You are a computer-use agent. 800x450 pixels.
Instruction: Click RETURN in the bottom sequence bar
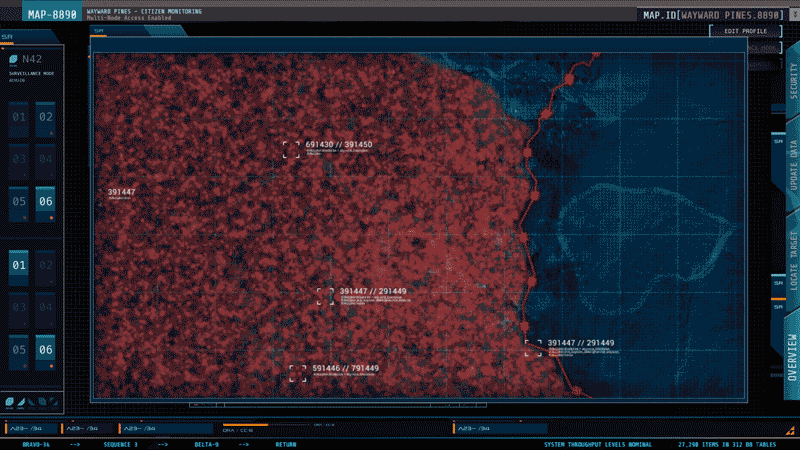click(x=286, y=443)
